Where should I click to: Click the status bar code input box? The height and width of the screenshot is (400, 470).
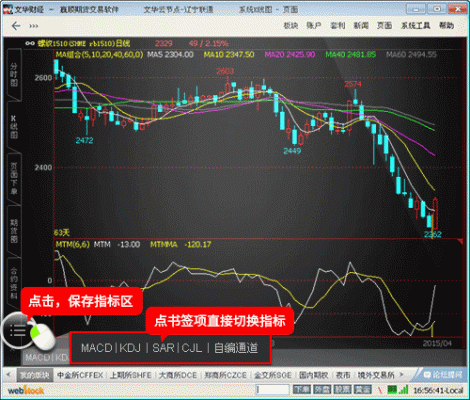pyautogui.click(x=273, y=389)
